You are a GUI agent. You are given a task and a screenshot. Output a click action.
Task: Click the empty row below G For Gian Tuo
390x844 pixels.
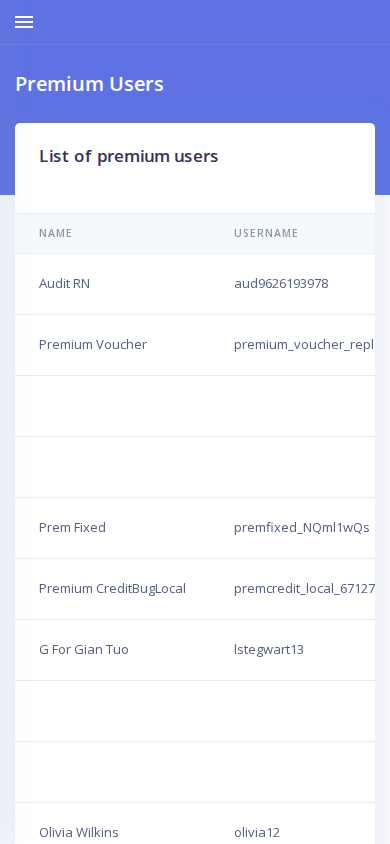pos(195,711)
